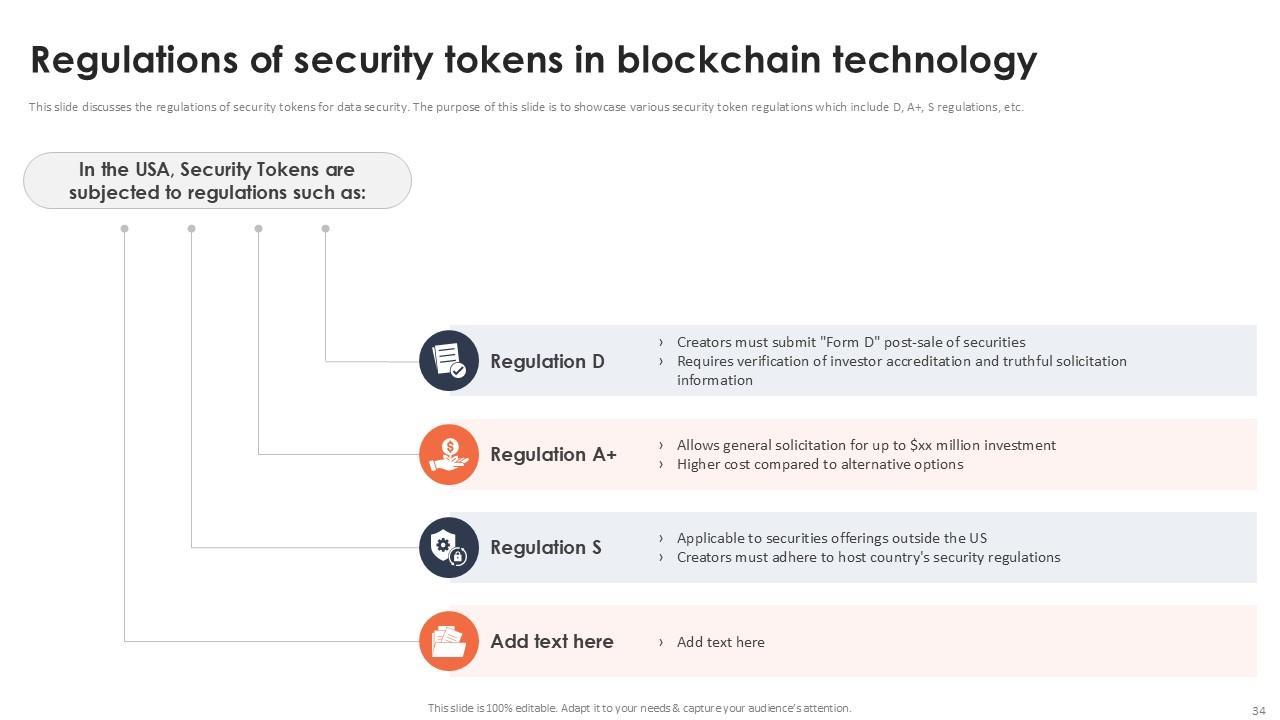Click the slide number 34
This screenshot has height=720, width=1280.
tap(1258, 711)
